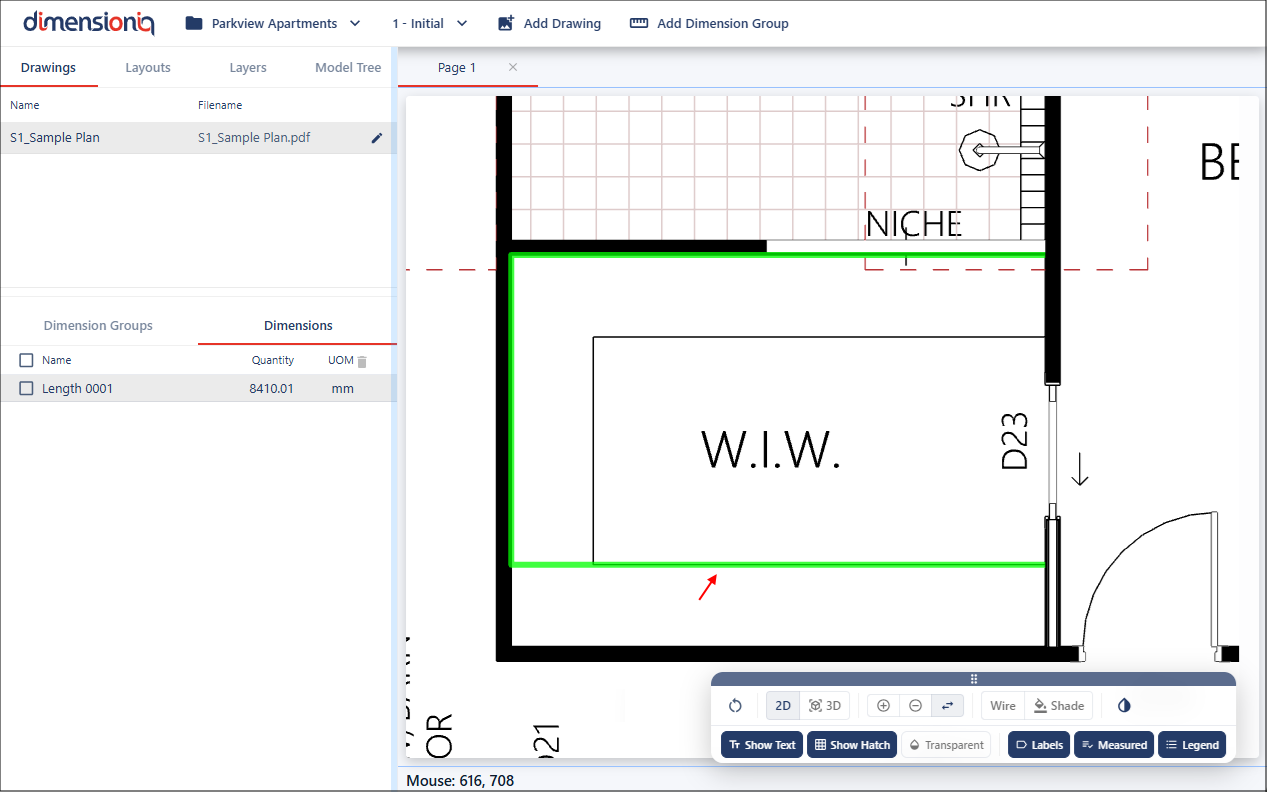Open the Parkview Apartments project dropdown
This screenshot has height=792, width=1267.
pos(273,23)
